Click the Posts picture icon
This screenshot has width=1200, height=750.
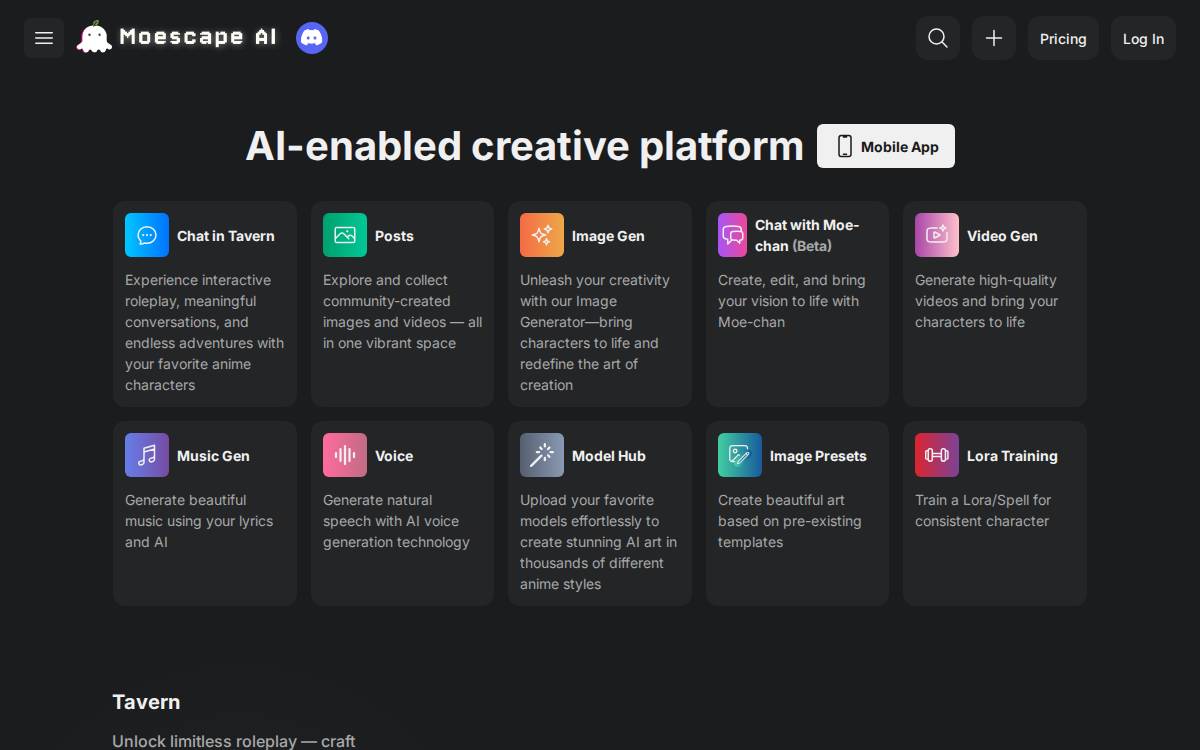[345, 235]
